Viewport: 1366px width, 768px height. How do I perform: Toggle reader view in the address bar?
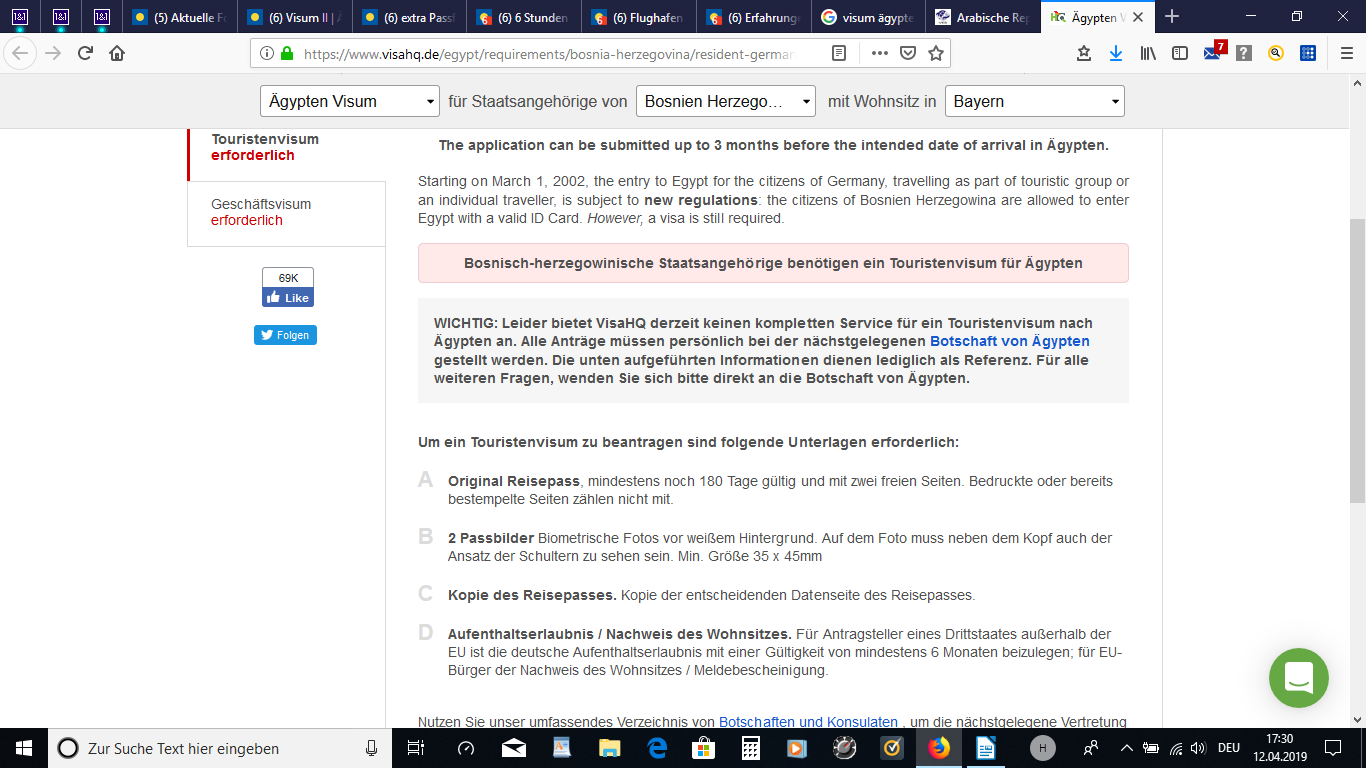click(x=839, y=54)
